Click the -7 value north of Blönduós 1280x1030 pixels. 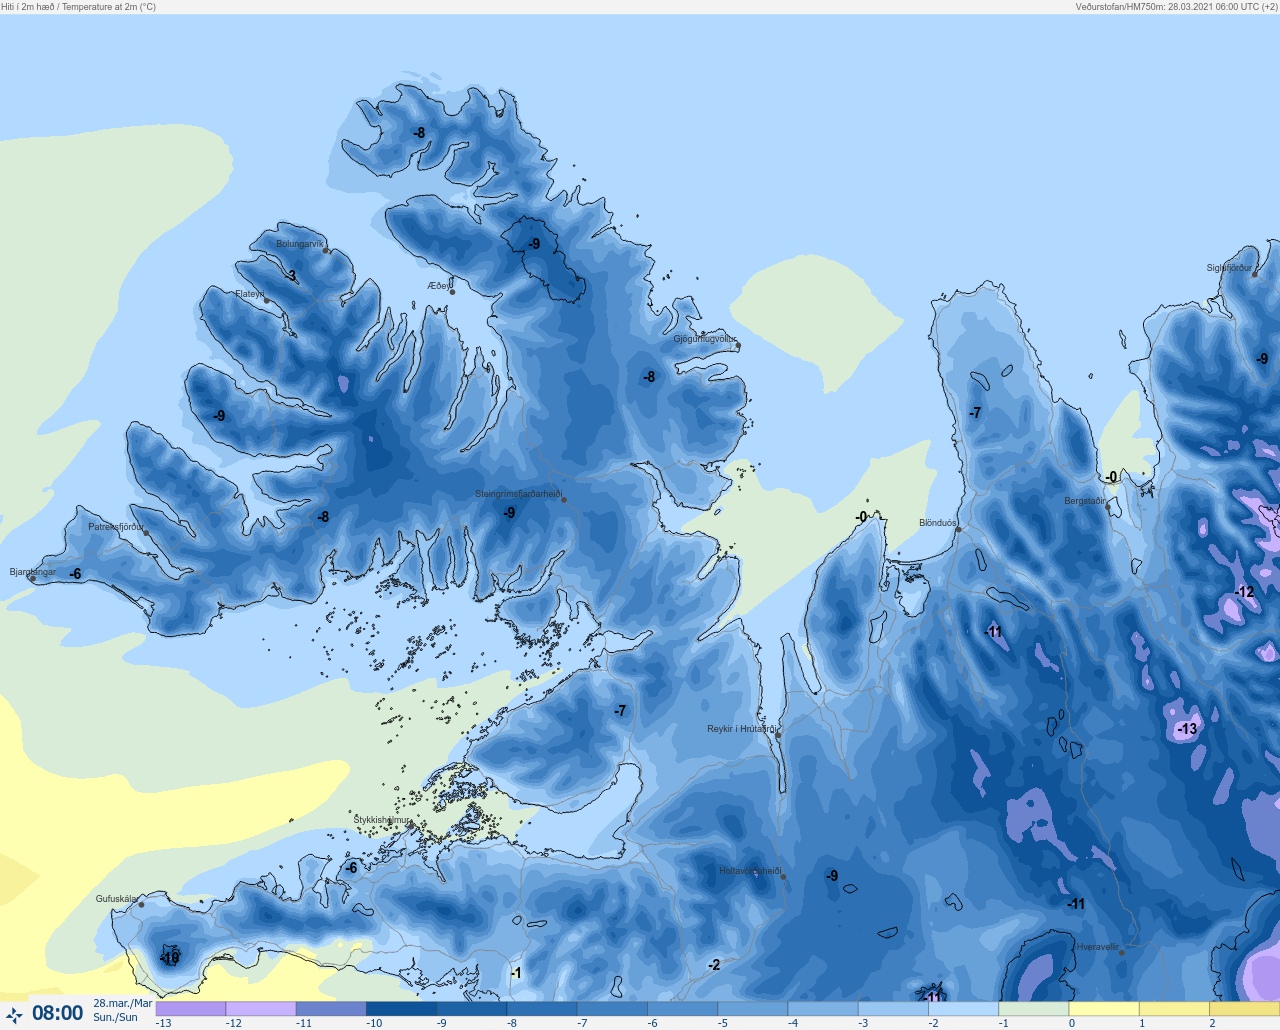975,413
